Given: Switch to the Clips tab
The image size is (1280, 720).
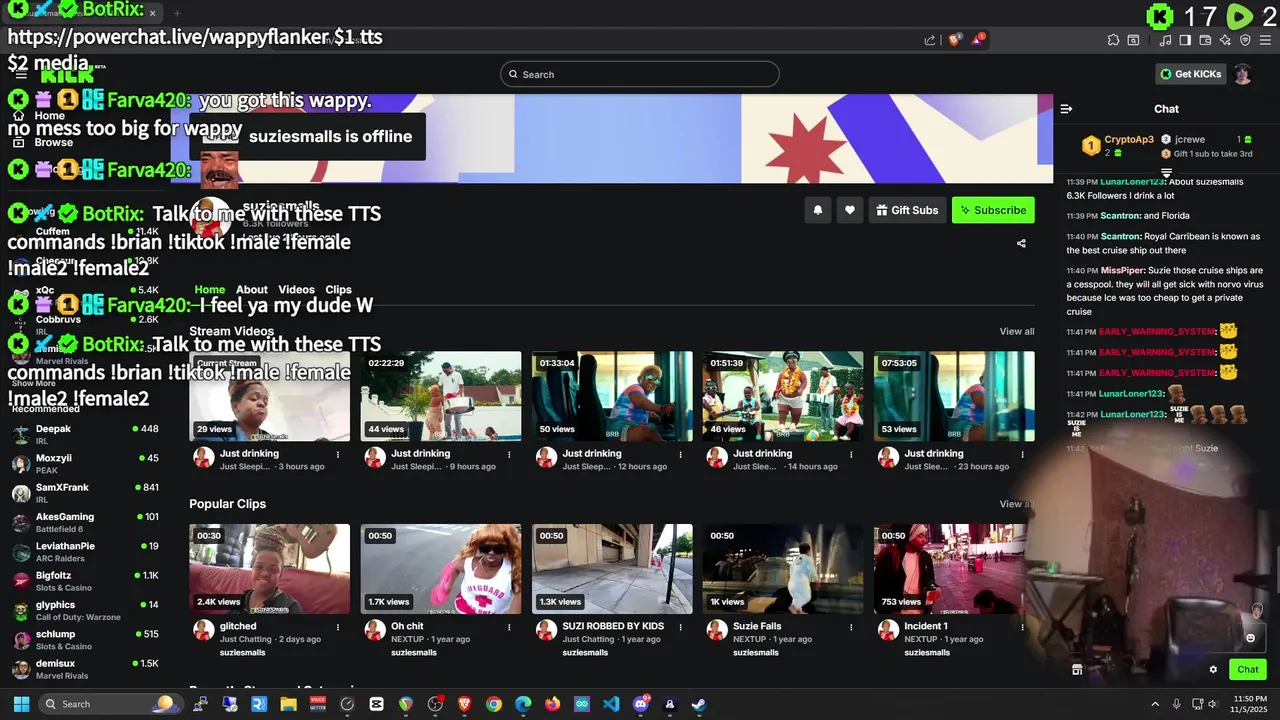Looking at the screenshot, I should 339,290.
